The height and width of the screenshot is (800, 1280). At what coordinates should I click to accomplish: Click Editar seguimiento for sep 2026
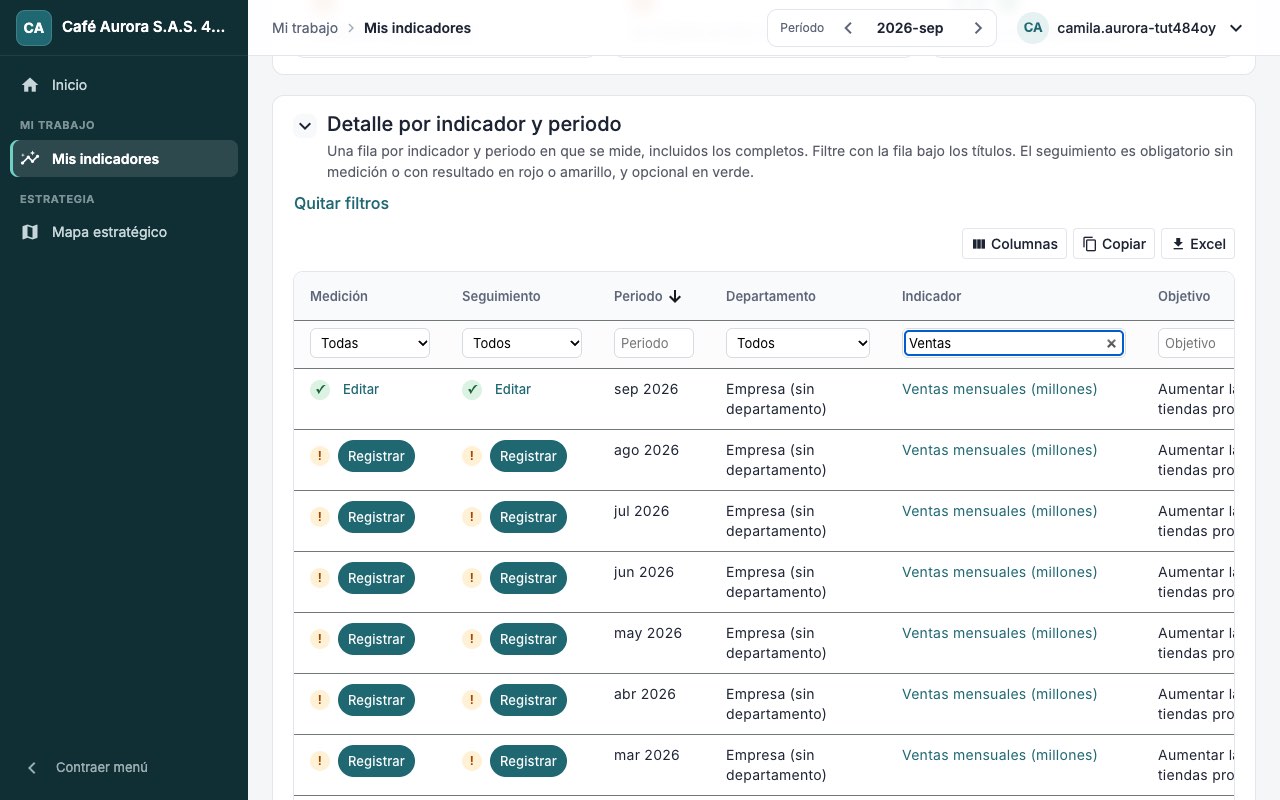click(513, 389)
